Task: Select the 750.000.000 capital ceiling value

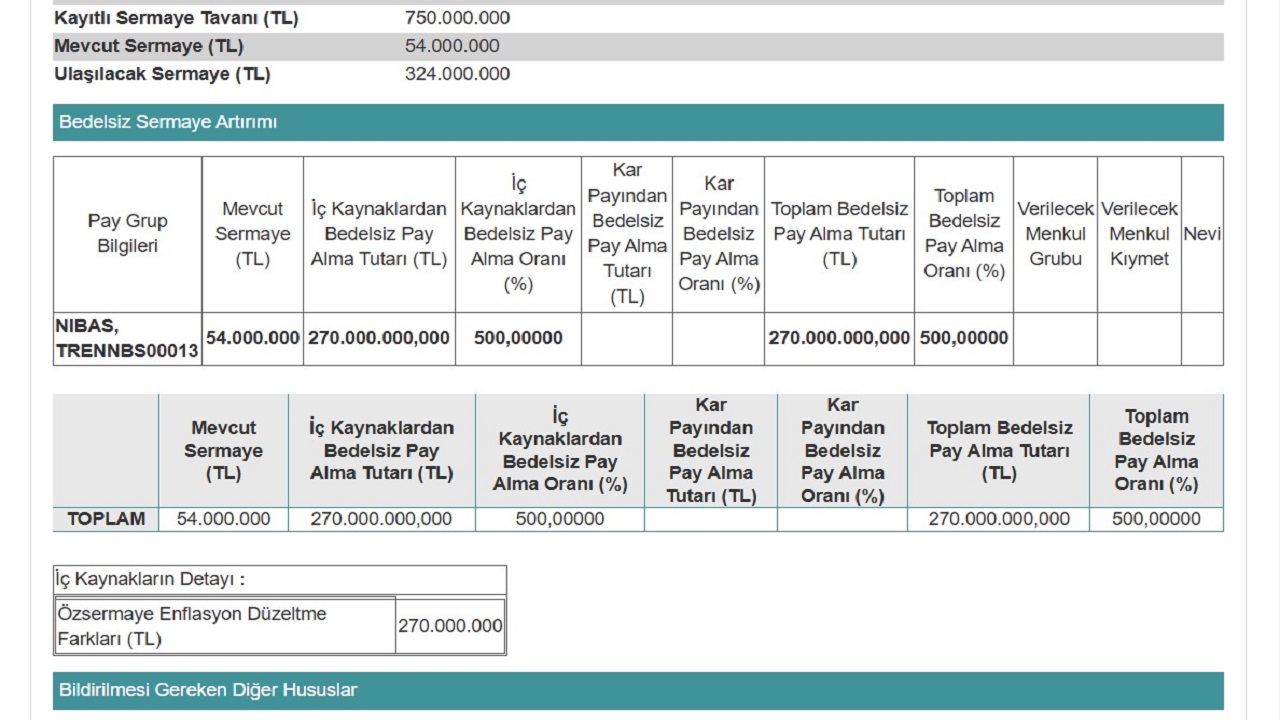Action: 457,18
